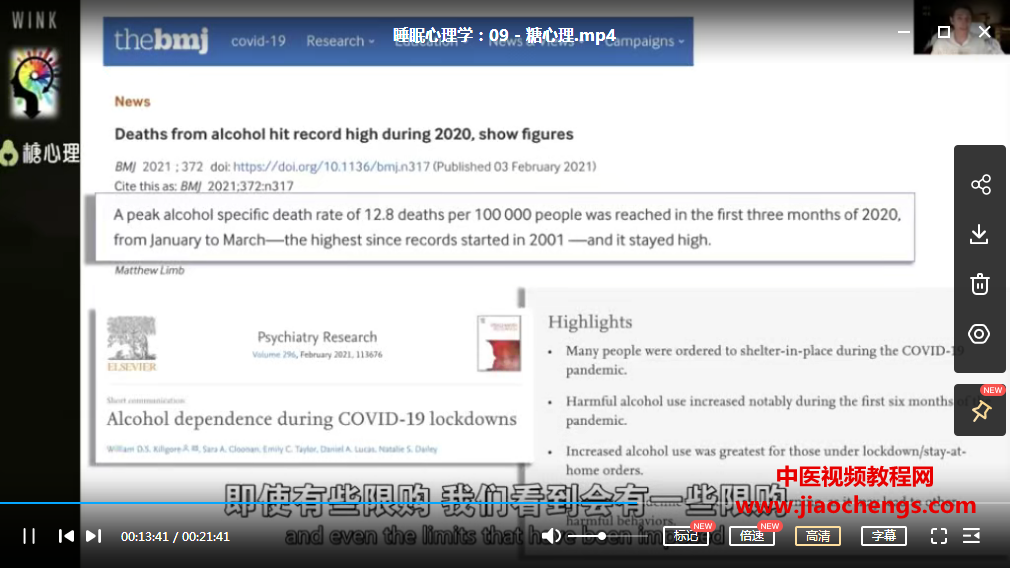Screen dimensions: 1010x568
Task: Open the playlist panel icon
Action: pos(971,536)
